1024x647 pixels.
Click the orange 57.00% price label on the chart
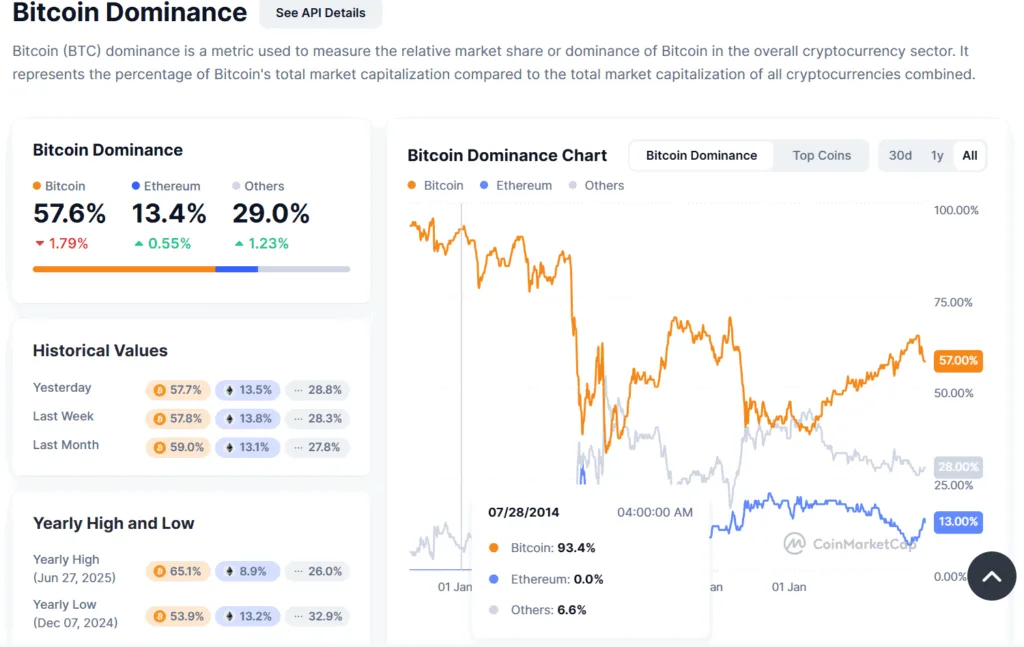(957, 360)
